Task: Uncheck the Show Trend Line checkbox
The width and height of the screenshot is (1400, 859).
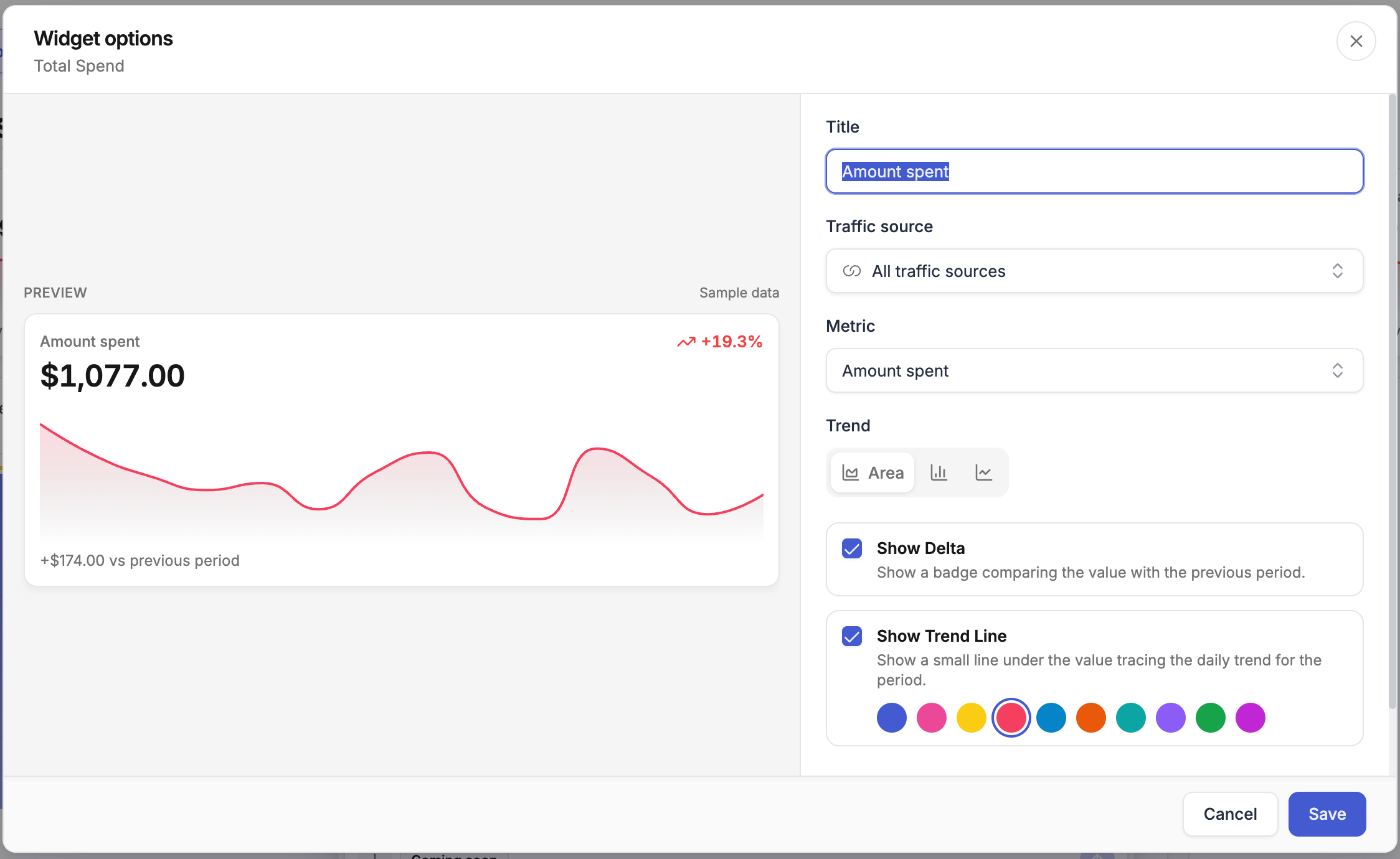Action: coord(852,636)
